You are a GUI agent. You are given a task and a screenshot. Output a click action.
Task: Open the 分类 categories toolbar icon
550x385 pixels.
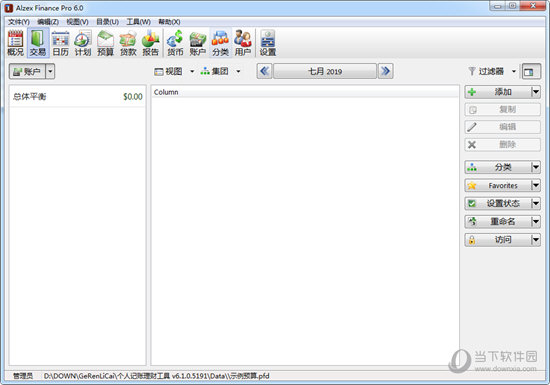pyautogui.click(x=220, y=43)
